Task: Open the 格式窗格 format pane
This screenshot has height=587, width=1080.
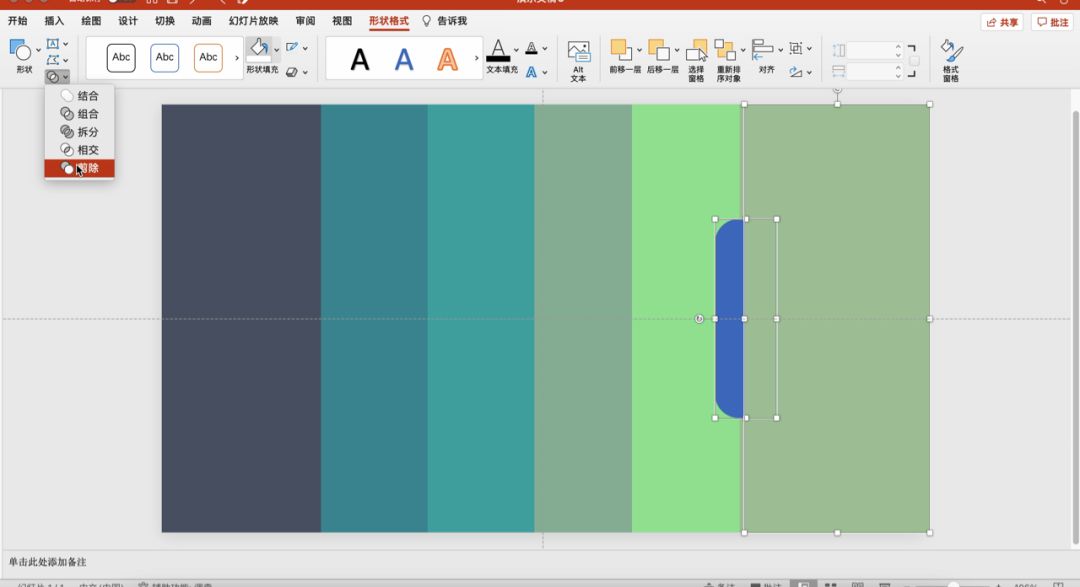Action: [x=951, y=61]
